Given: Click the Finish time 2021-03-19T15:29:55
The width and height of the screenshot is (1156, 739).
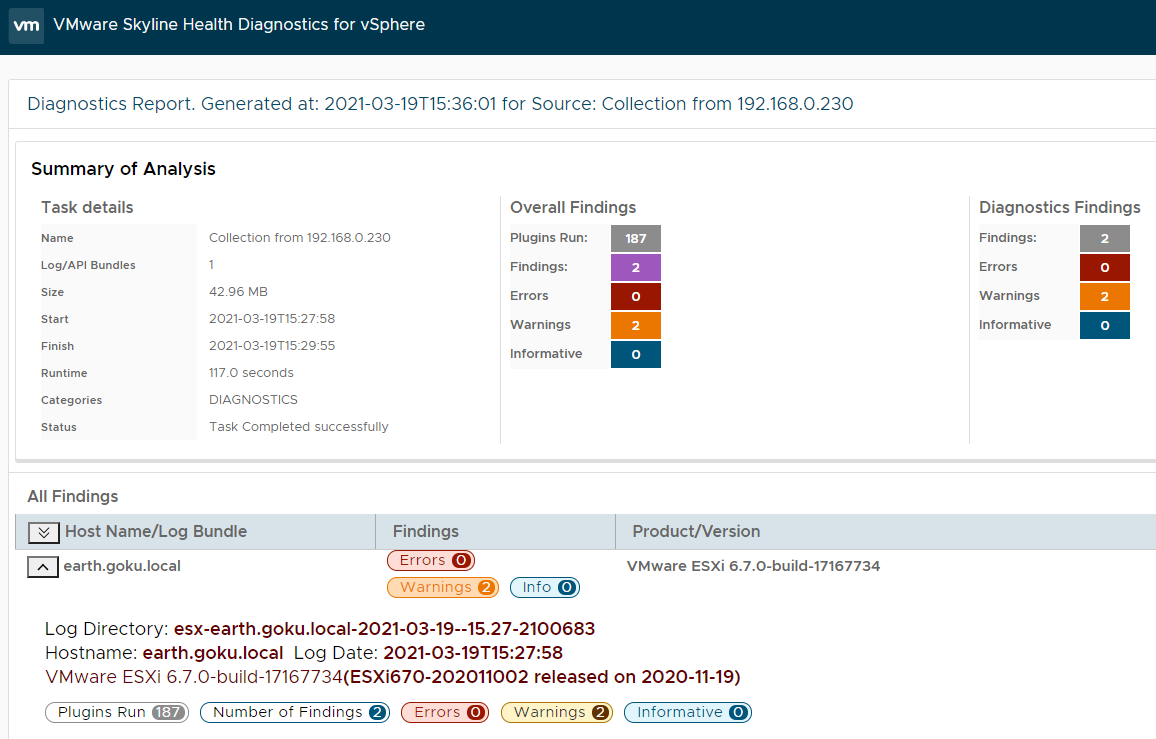Looking at the screenshot, I should coord(272,346).
